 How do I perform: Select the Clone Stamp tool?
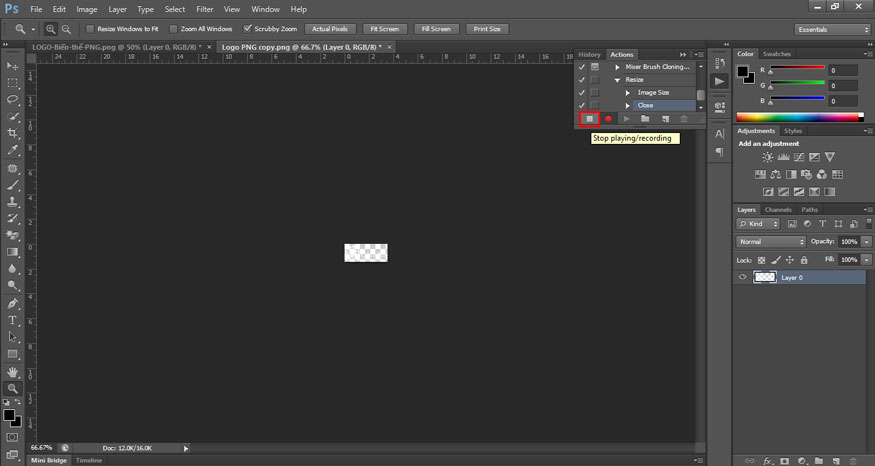(x=12, y=201)
